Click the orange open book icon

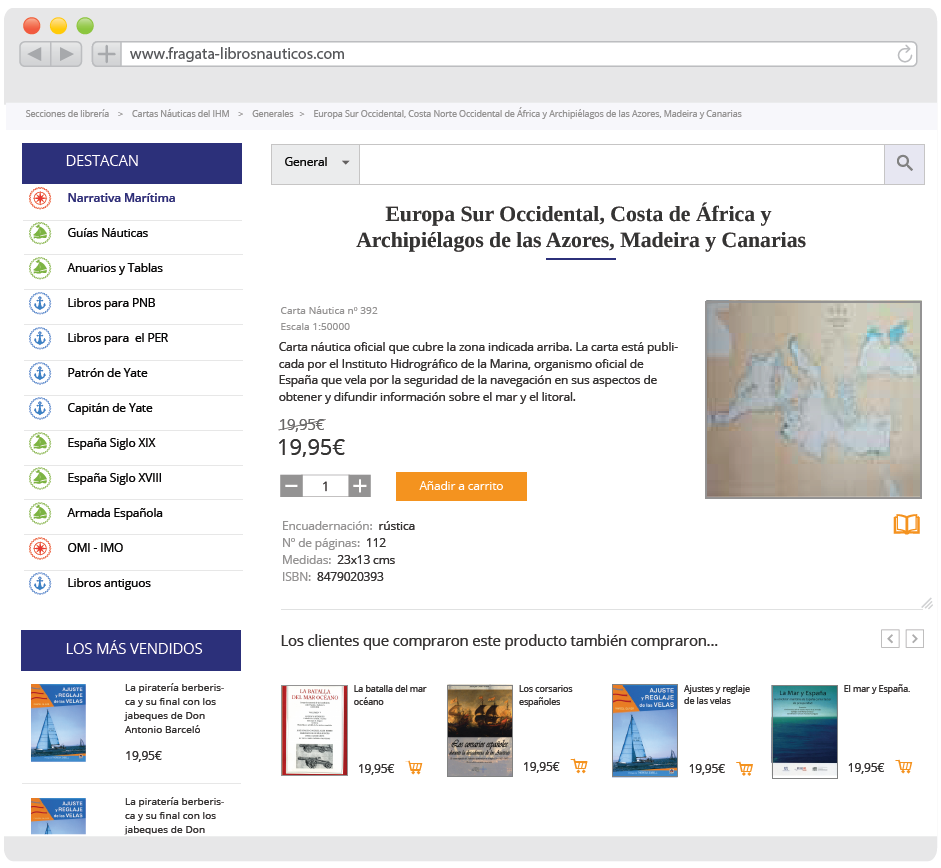click(x=906, y=524)
